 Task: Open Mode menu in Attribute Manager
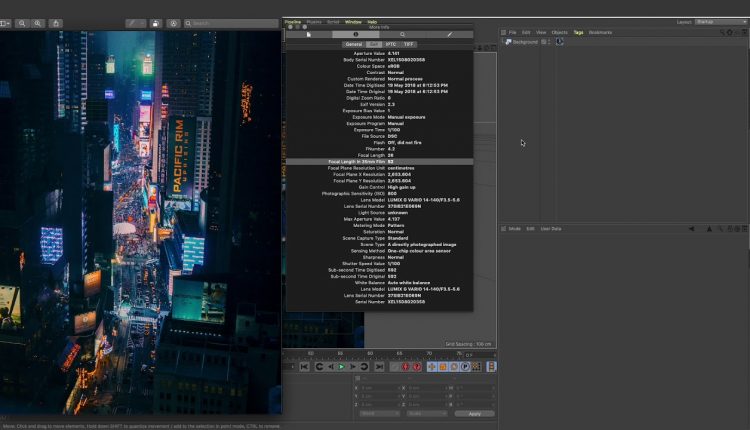515,229
